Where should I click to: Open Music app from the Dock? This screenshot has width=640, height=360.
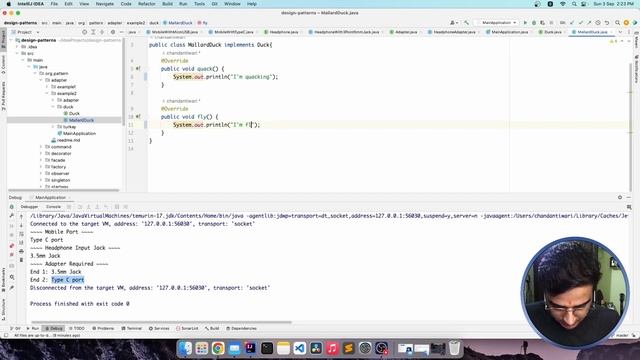[332, 348]
